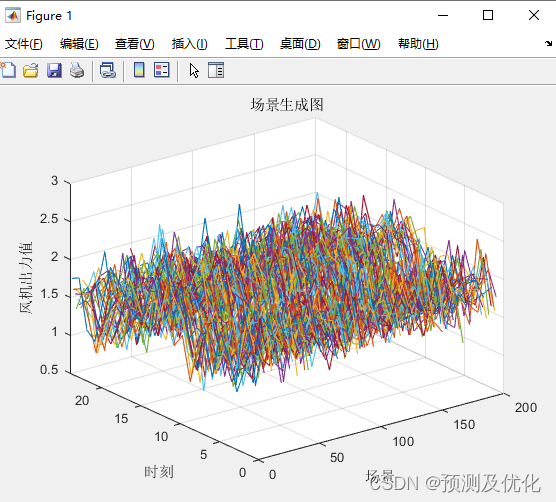Viewport: 556px width, 502px height.
Task: Minimize the Figure 1 window
Action: click(x=443, y=15)
